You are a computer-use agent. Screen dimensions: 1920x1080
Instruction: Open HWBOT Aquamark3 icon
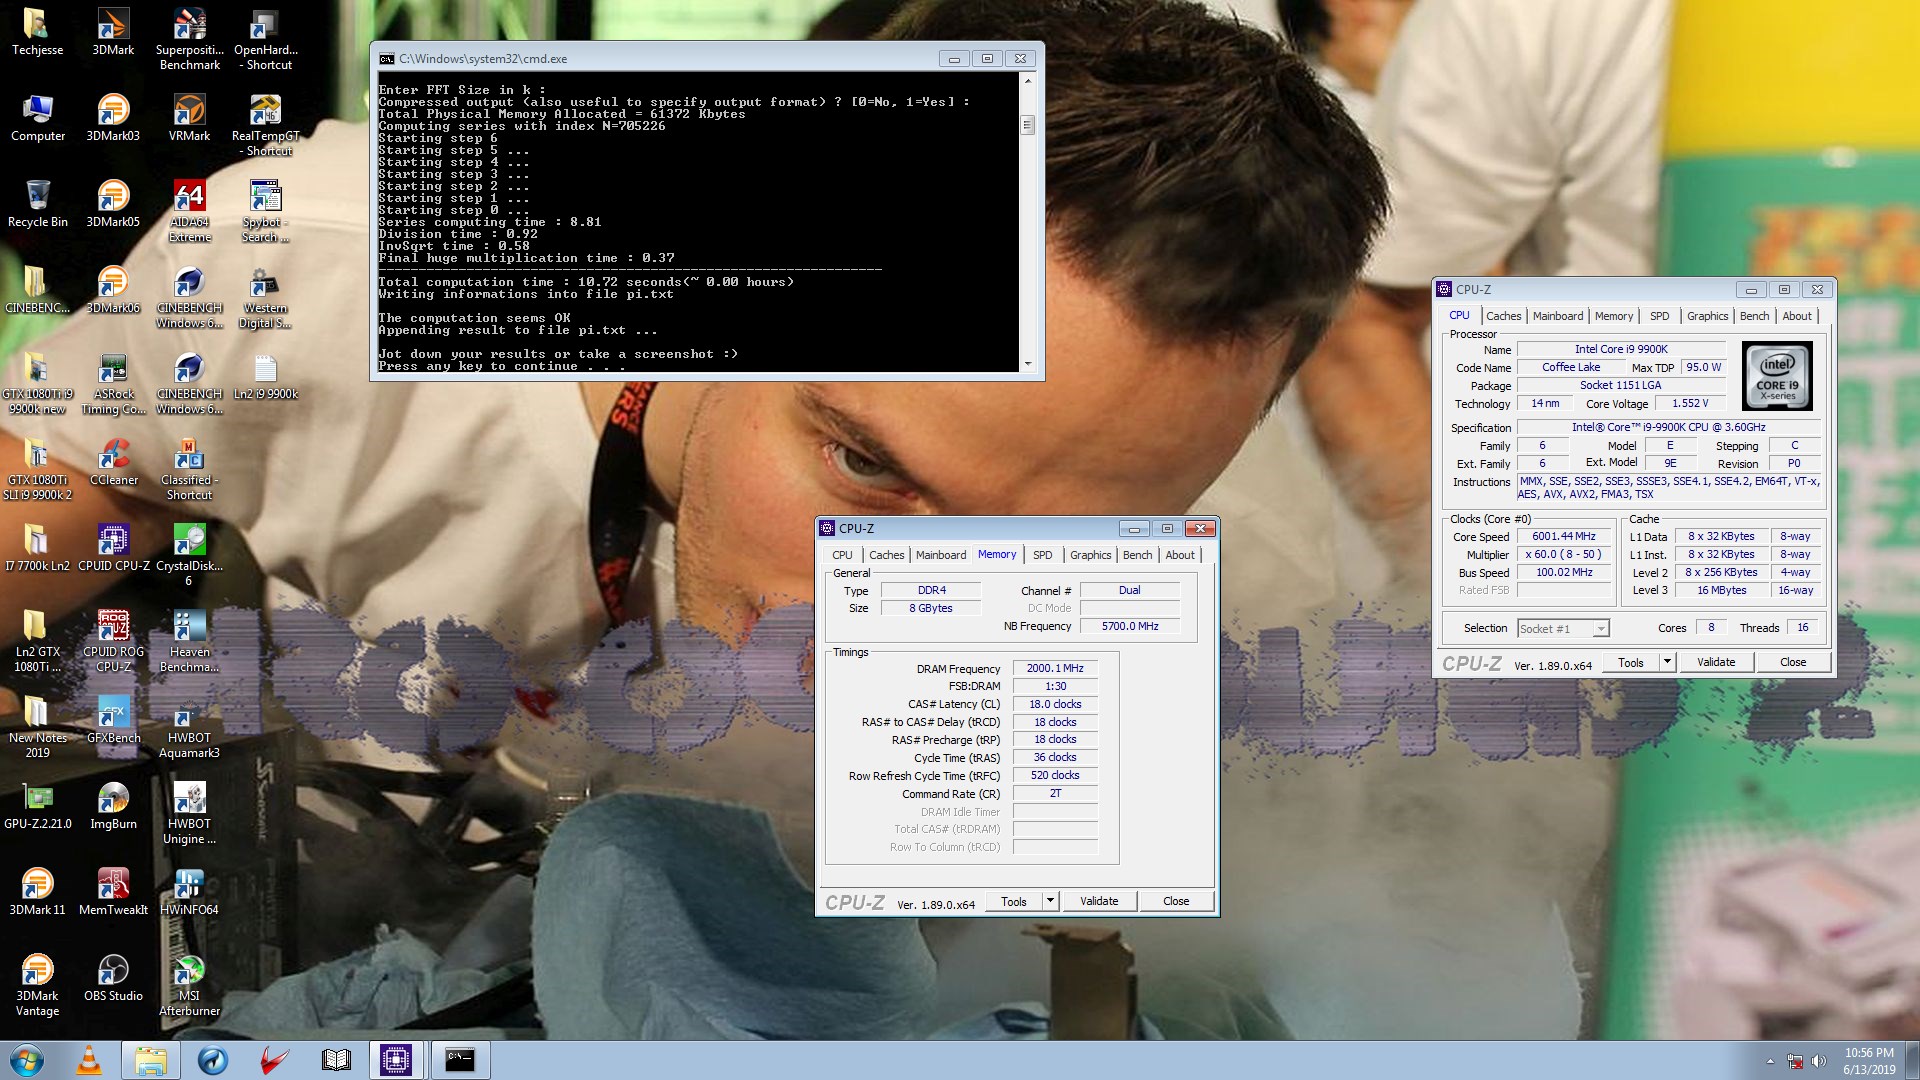(189, 727)
